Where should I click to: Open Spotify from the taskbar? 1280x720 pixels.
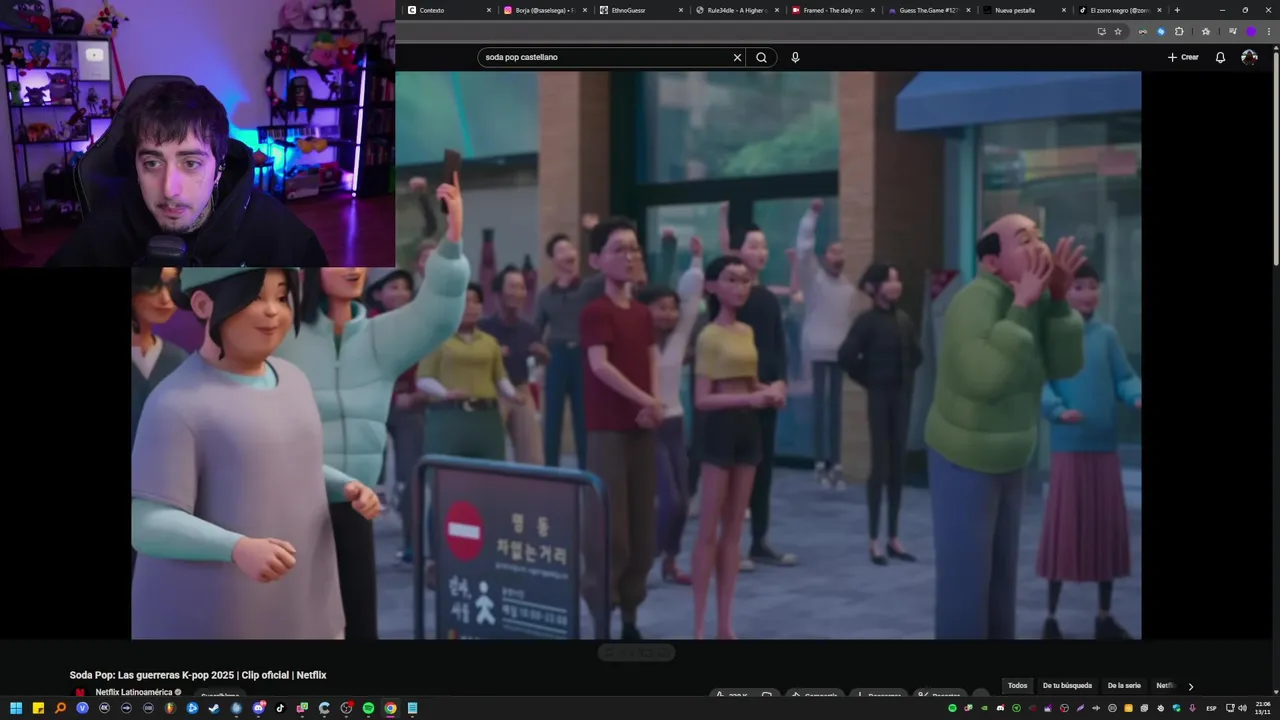(368, 708)
